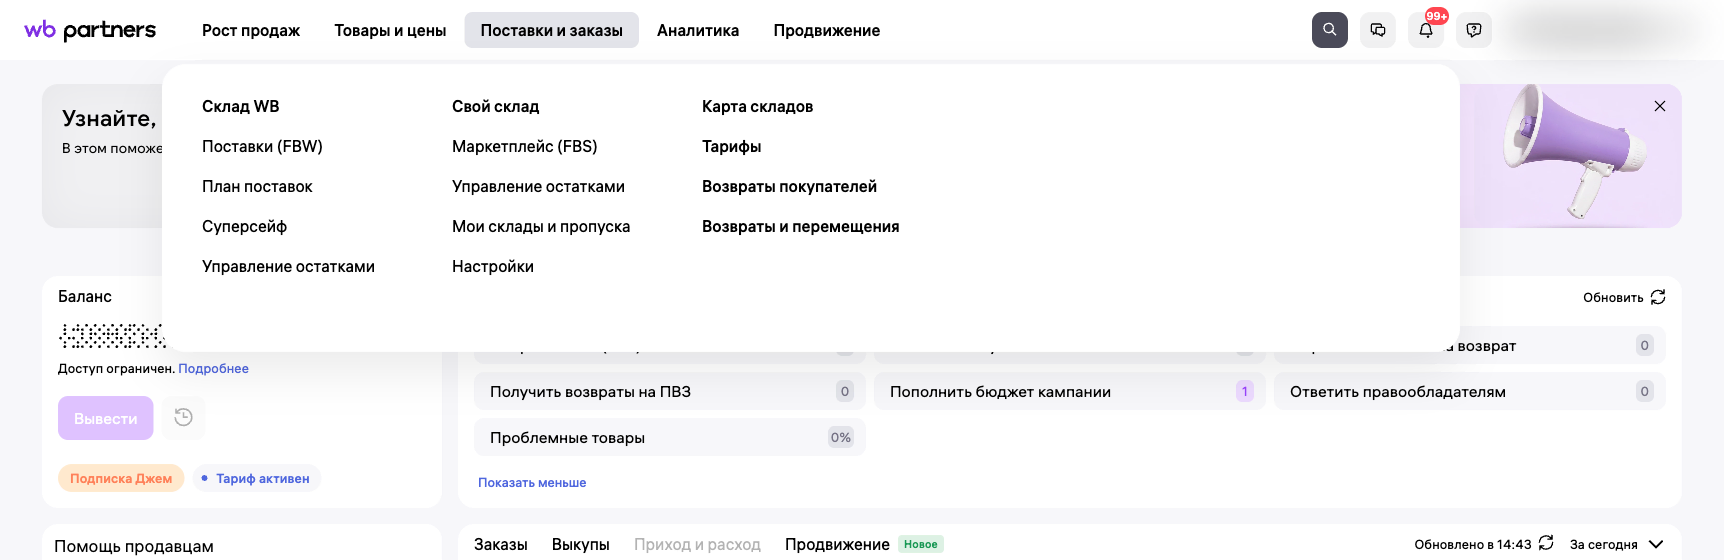Viewport: 1724px width, 560px height.
Task: Open the Продвижение top menu
Action: pyautogui.click(x=827, y=30)
